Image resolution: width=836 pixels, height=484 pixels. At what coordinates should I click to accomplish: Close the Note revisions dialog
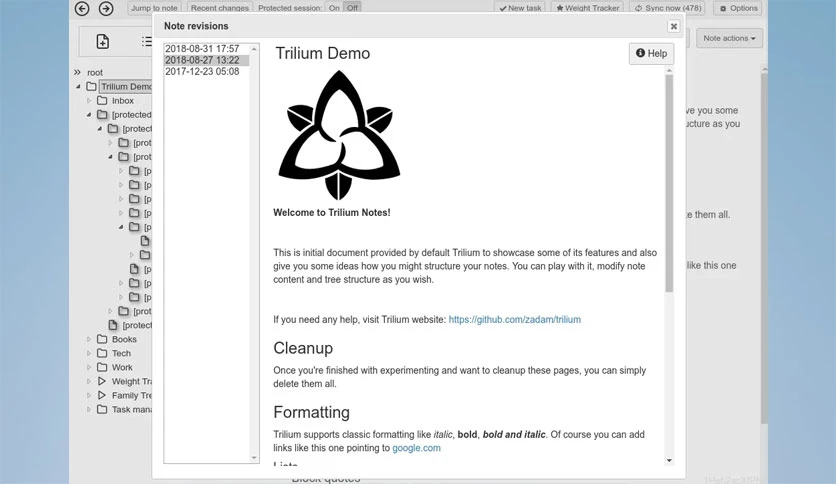pyautogui.click(x=673, y=26)
